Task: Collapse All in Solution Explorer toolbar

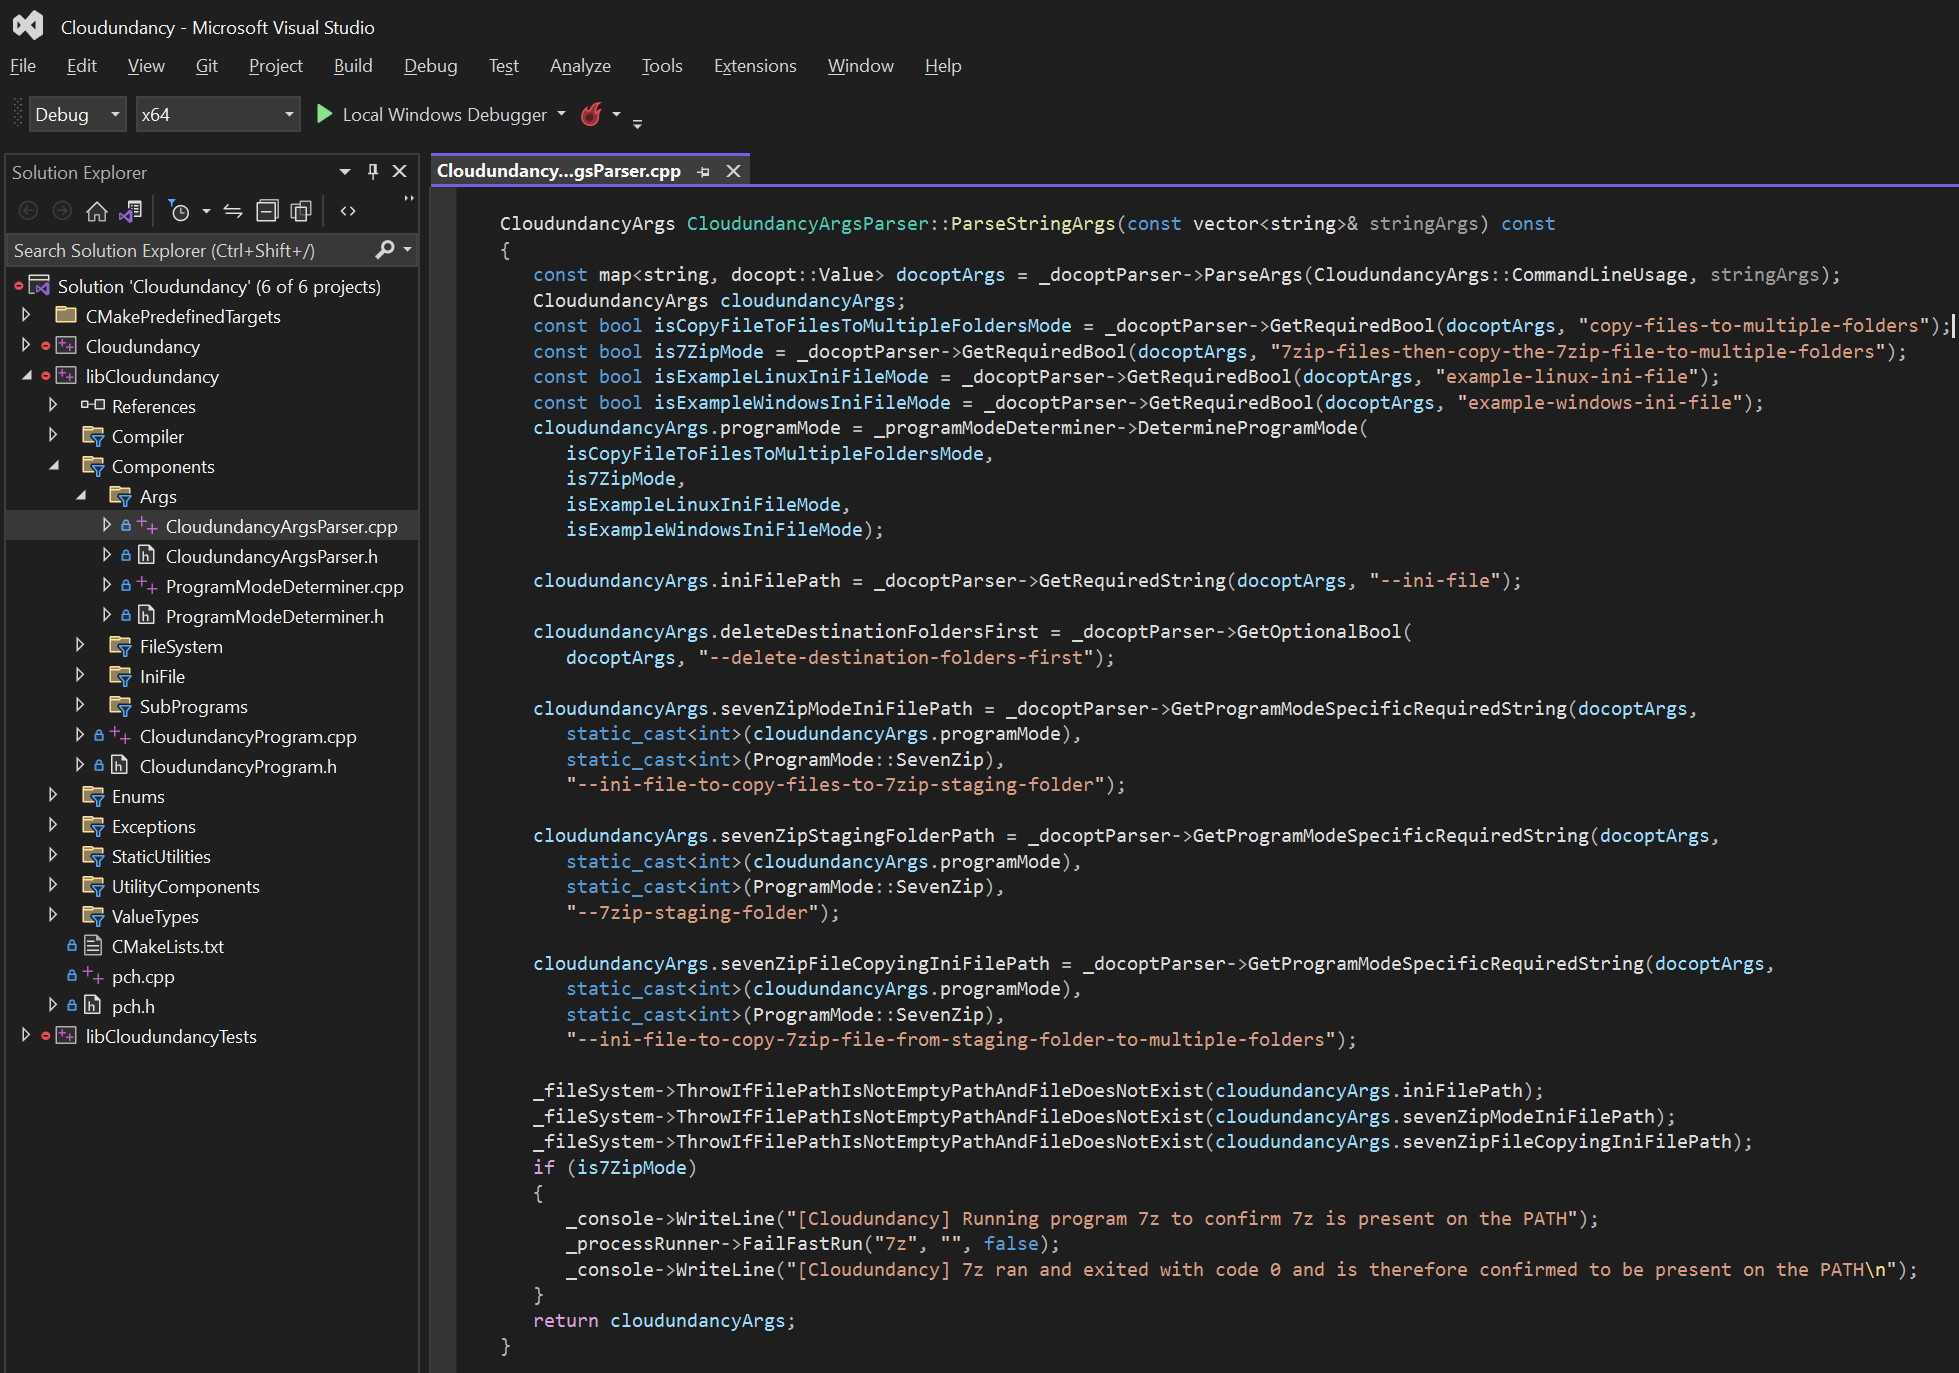Action: 267,211
